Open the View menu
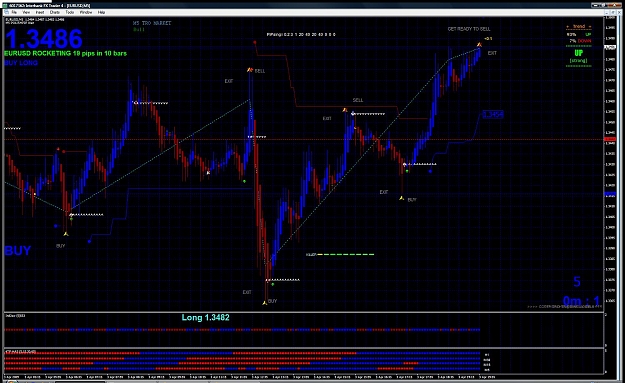 point(26,12)
